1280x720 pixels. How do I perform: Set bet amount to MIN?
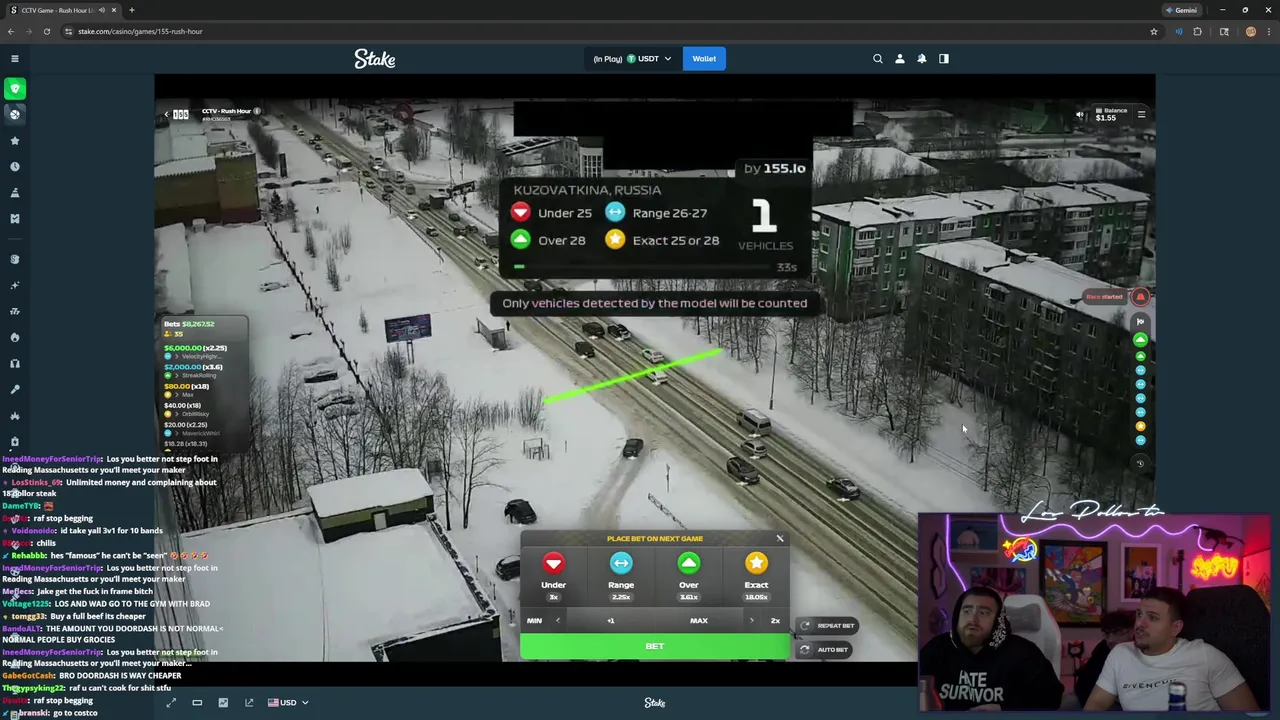(x=534, y=621)
